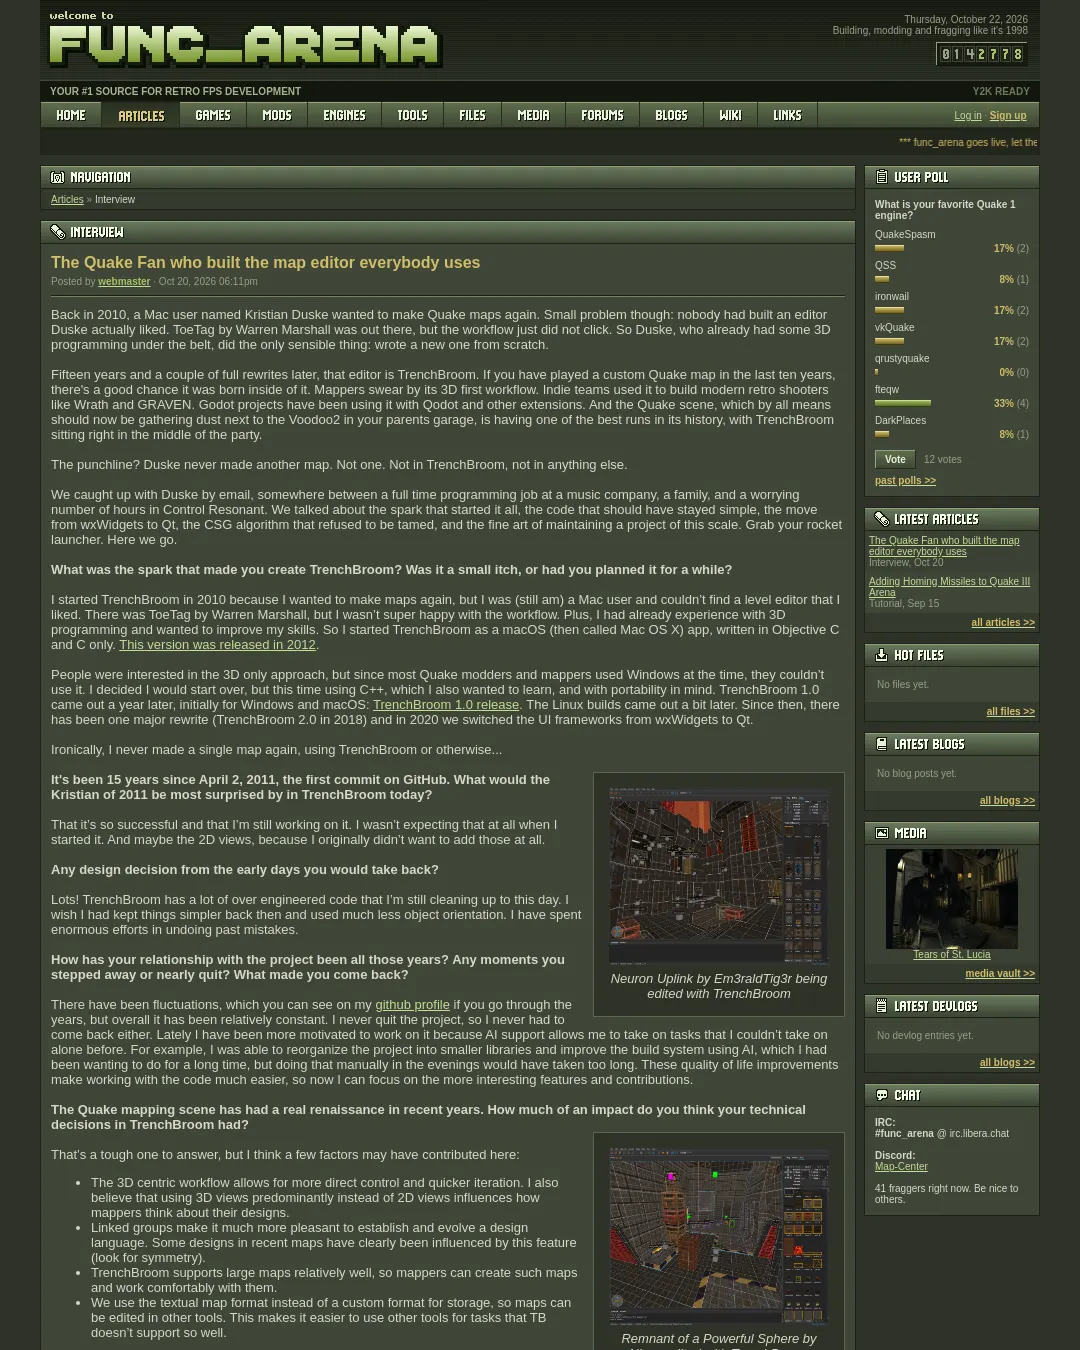Open the Tears of St. Lucia thumbnail
This screenshot has height=1350, width=1080.
coord(952,899)
